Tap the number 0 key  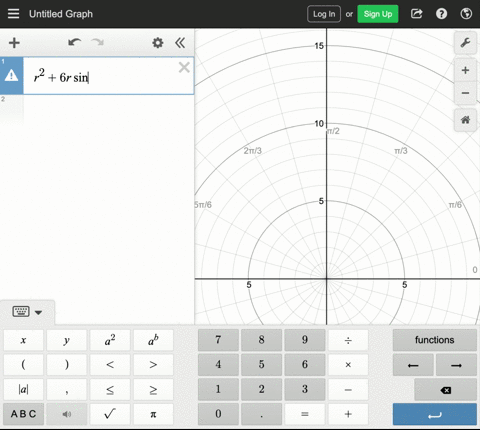[x=218, y=414]
